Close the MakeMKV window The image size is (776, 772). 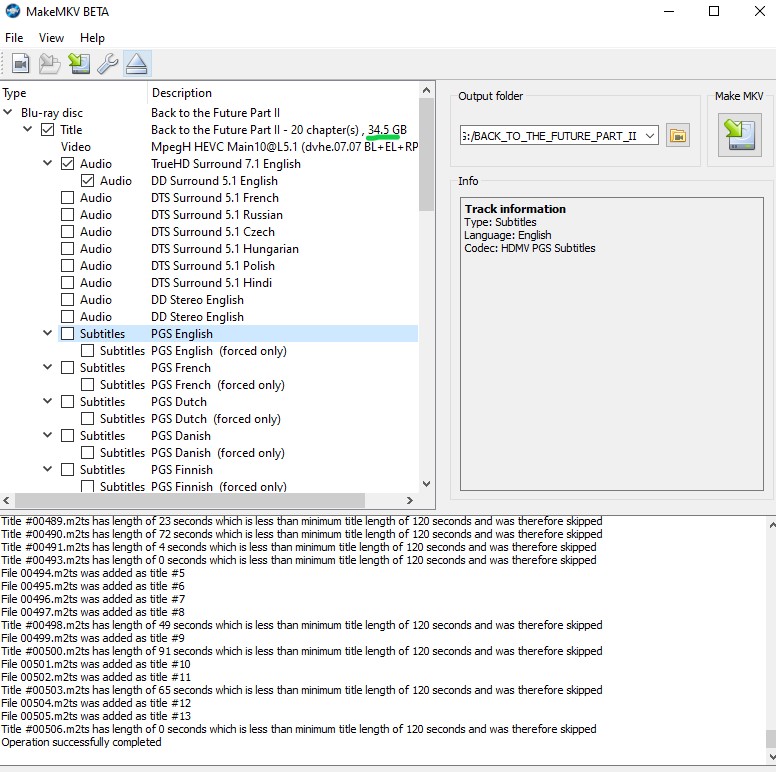click(760, 11)
